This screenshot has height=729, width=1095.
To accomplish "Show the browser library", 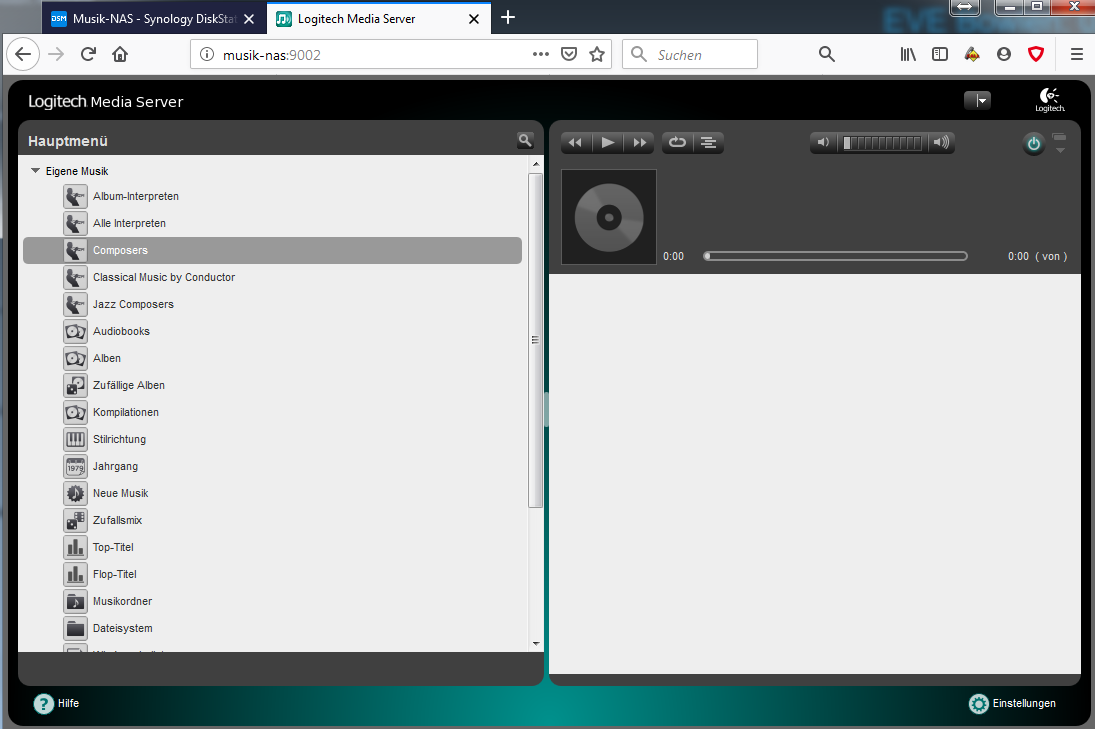I will [908, 54].
